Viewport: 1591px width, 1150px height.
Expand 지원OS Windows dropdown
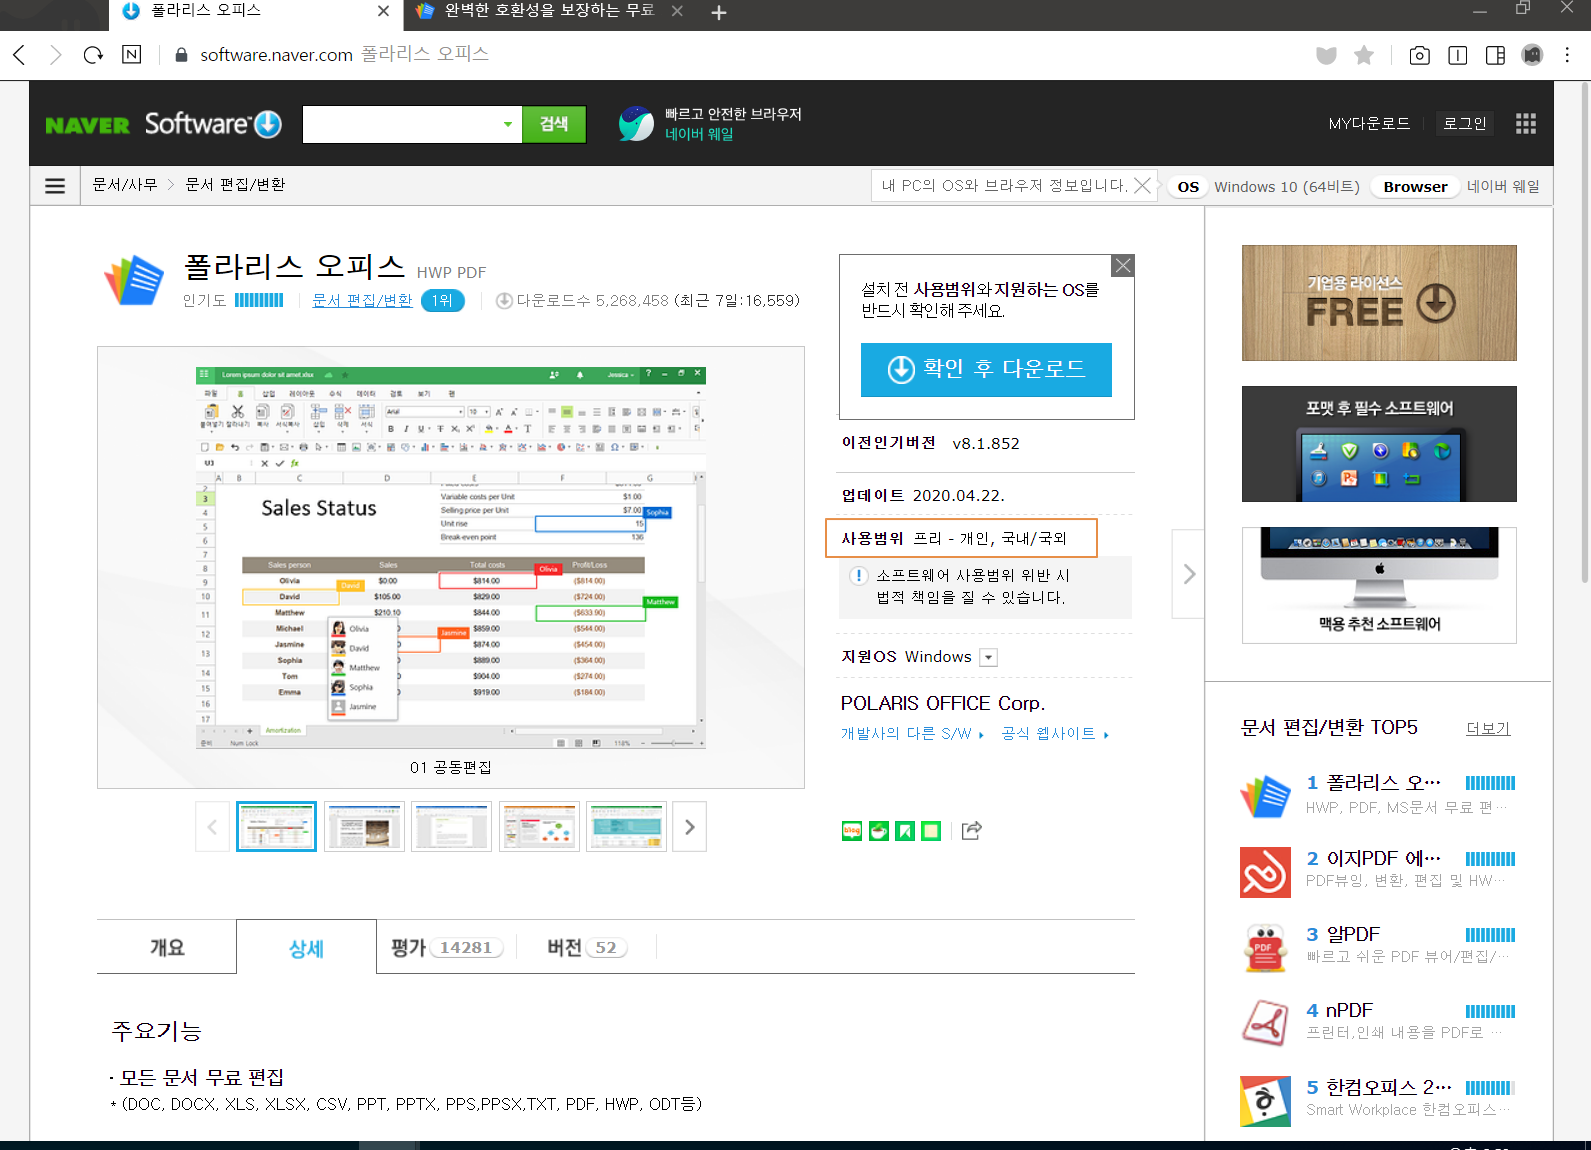point(988,657)
